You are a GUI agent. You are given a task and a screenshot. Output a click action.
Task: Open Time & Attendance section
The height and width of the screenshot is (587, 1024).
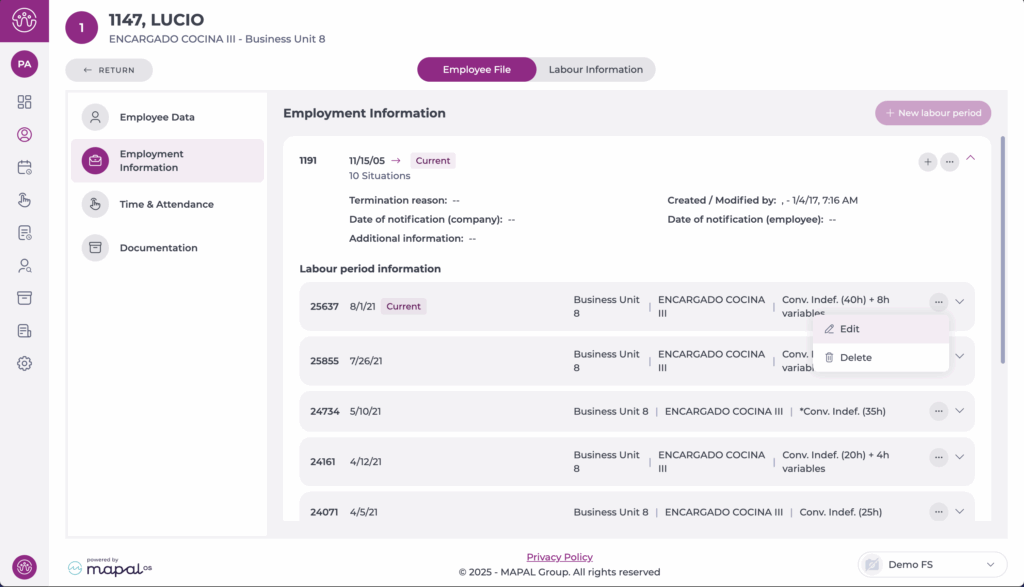pyautogui.click(x=166, y=205)
